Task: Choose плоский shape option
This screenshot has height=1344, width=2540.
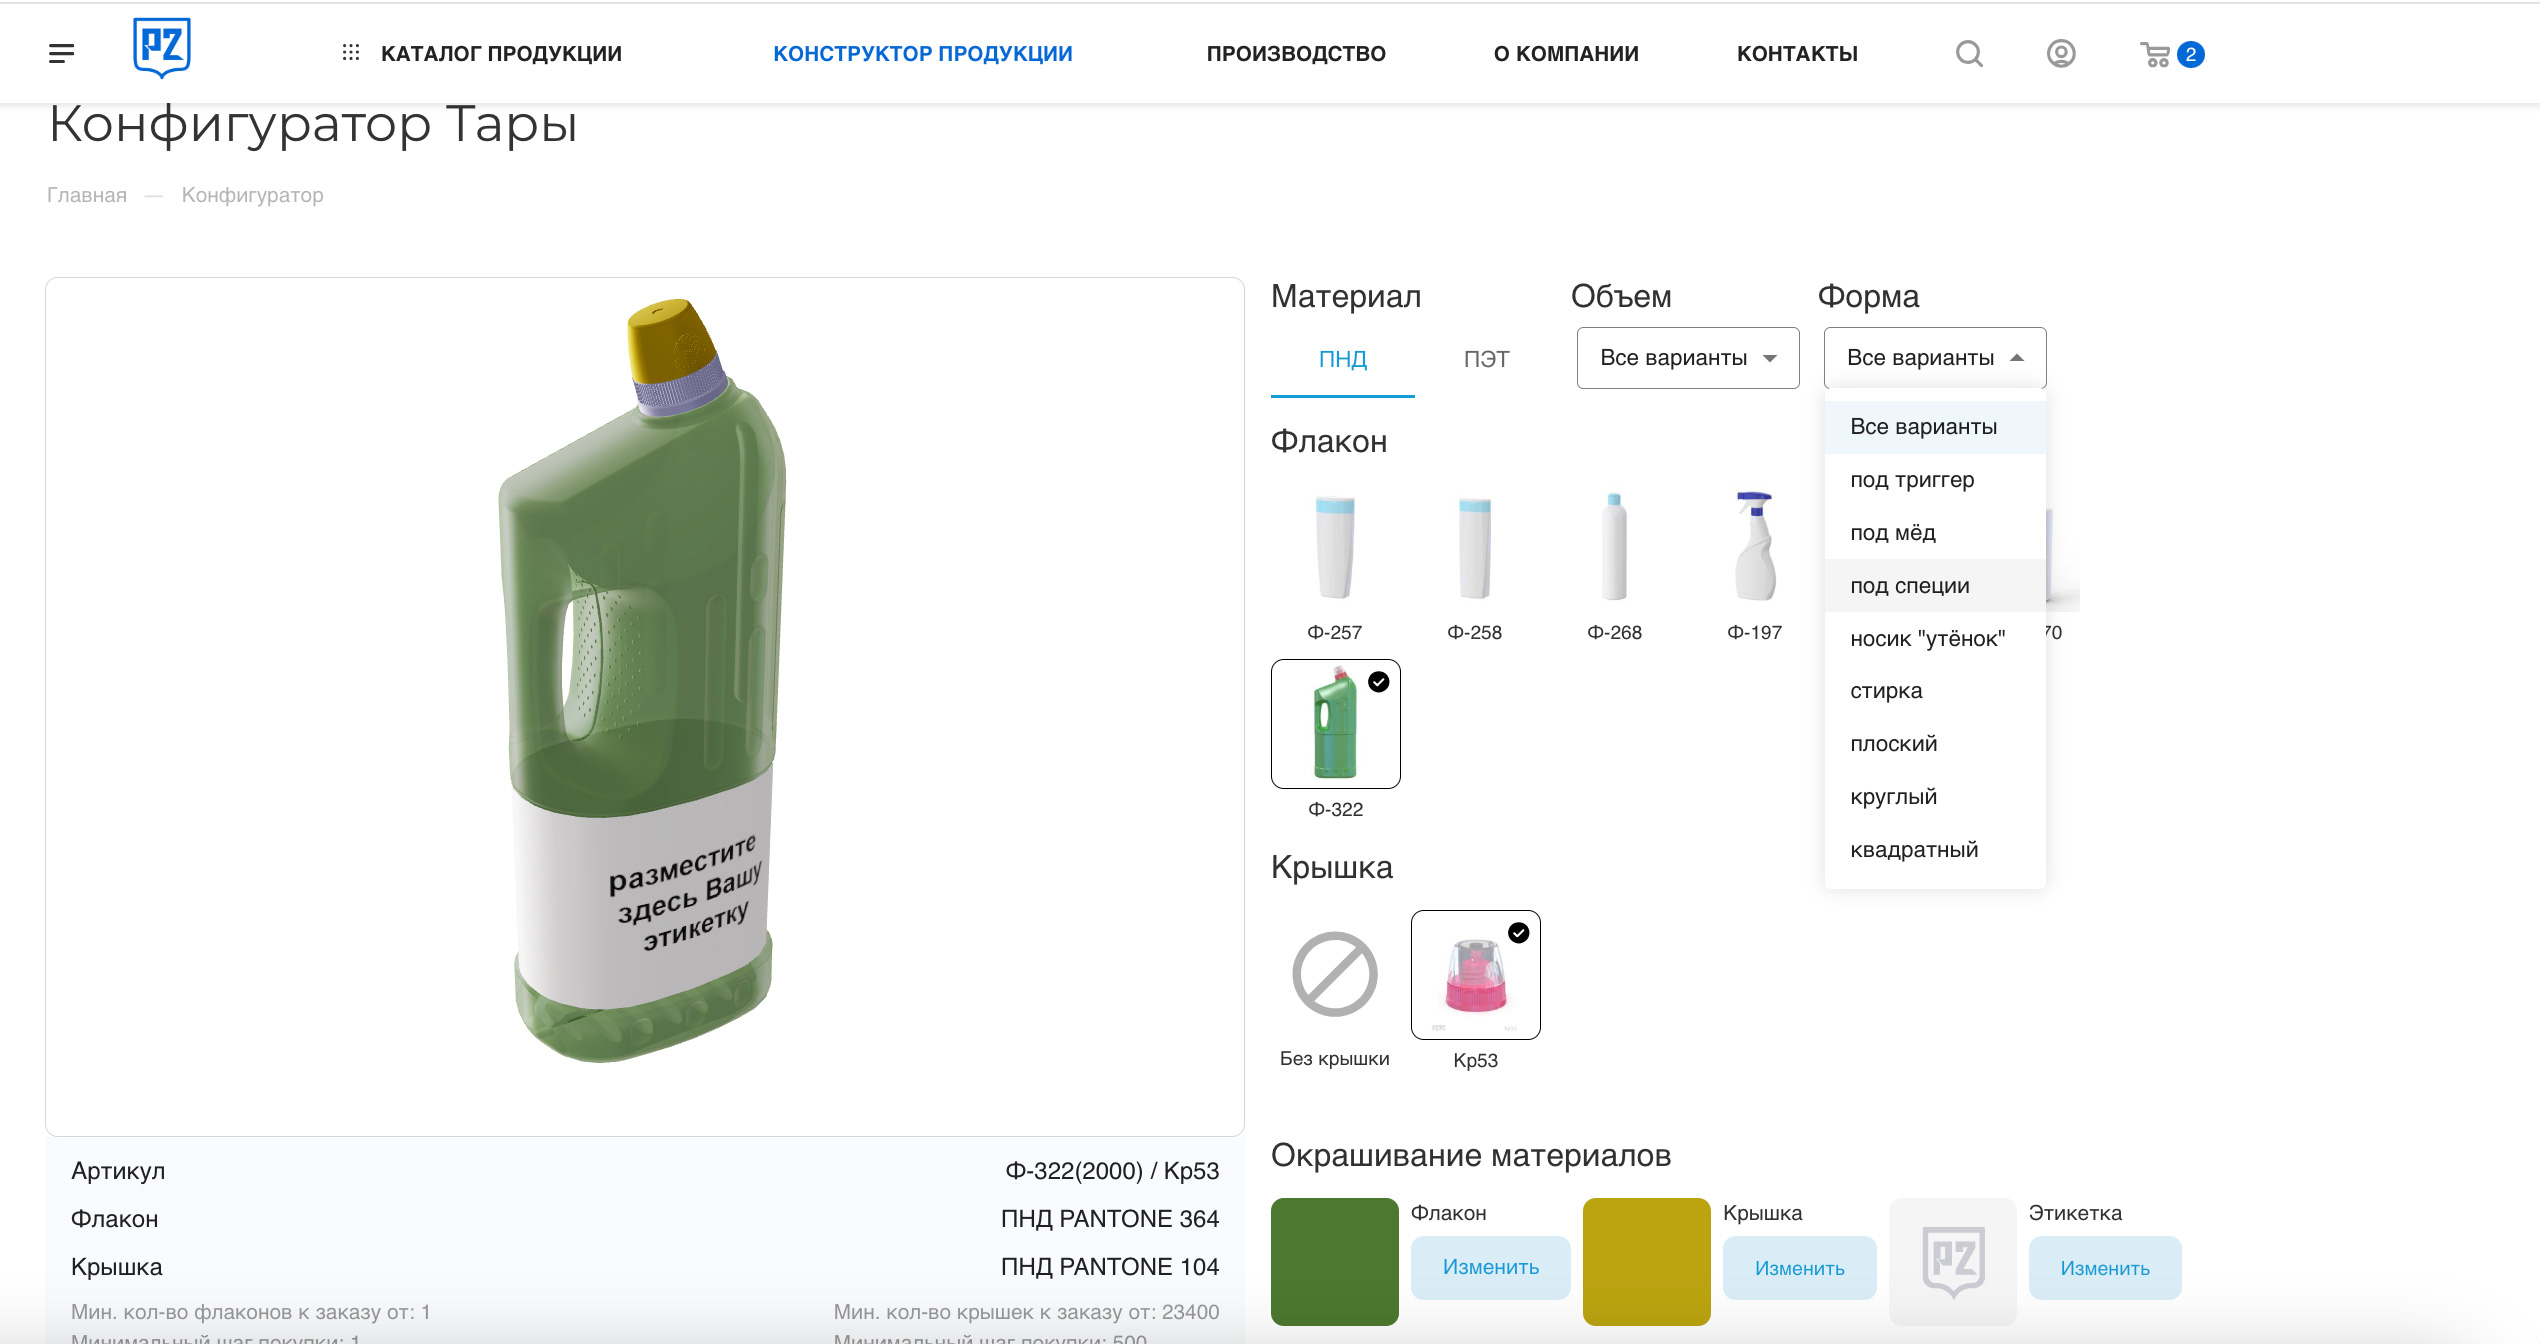Action: pyautogui.click(x=1935, y=744)
